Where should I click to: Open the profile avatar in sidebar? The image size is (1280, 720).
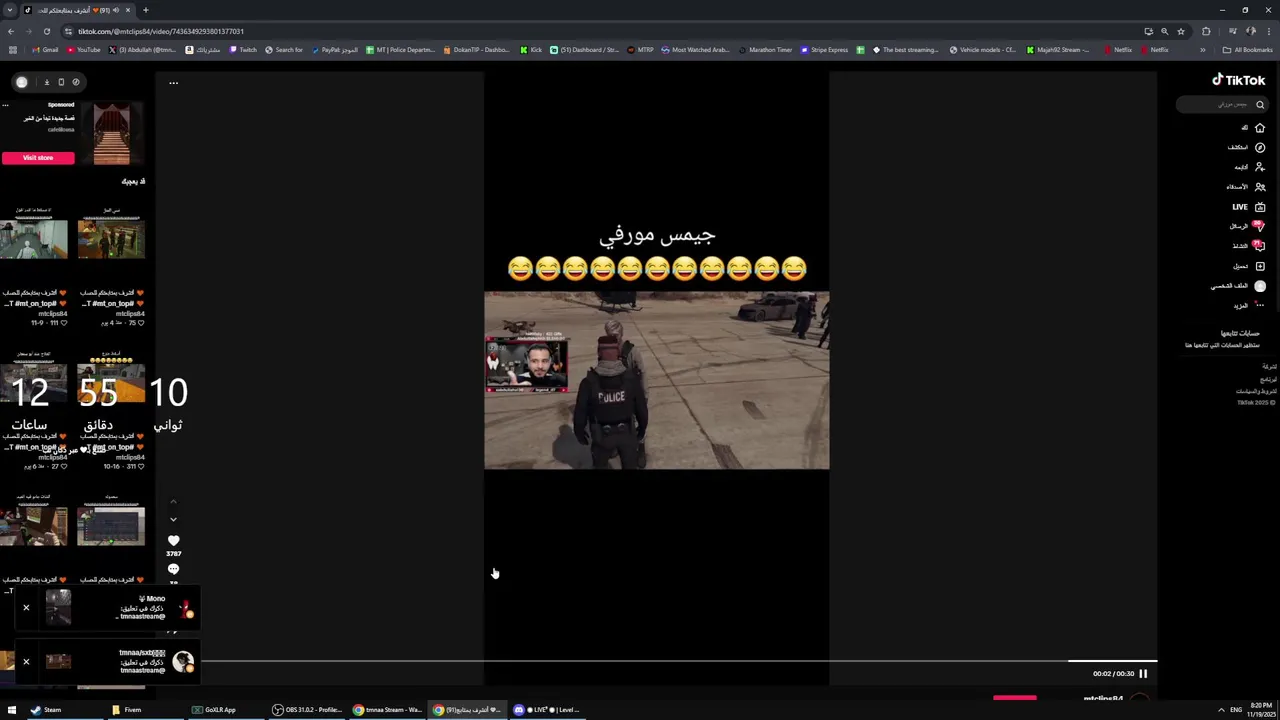(1259, 286)
